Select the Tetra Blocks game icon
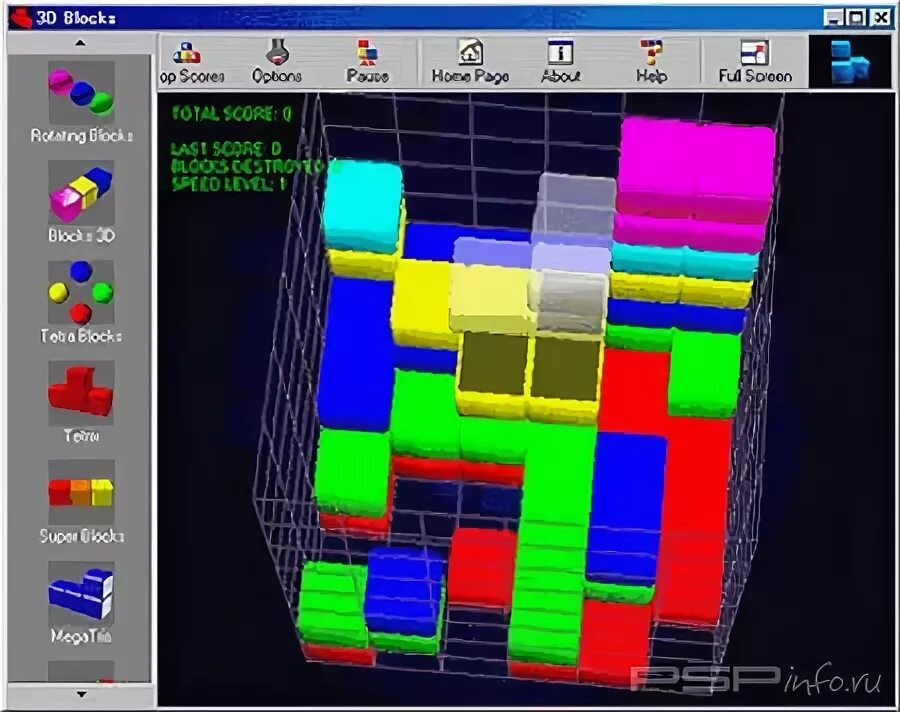Screen dimensions: 900x712 click(81, 292)
